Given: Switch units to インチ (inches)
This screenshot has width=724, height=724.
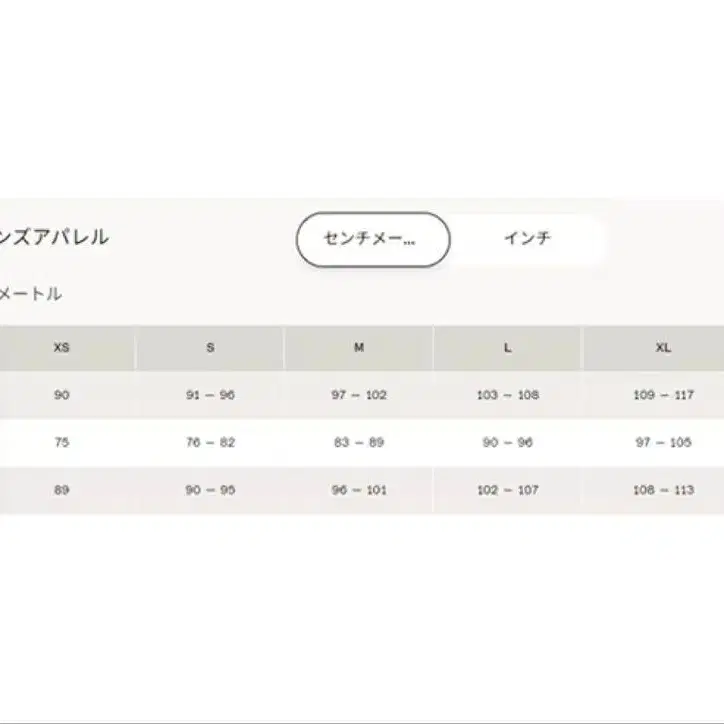Looking at the screenshot, I should click(529, 239).
